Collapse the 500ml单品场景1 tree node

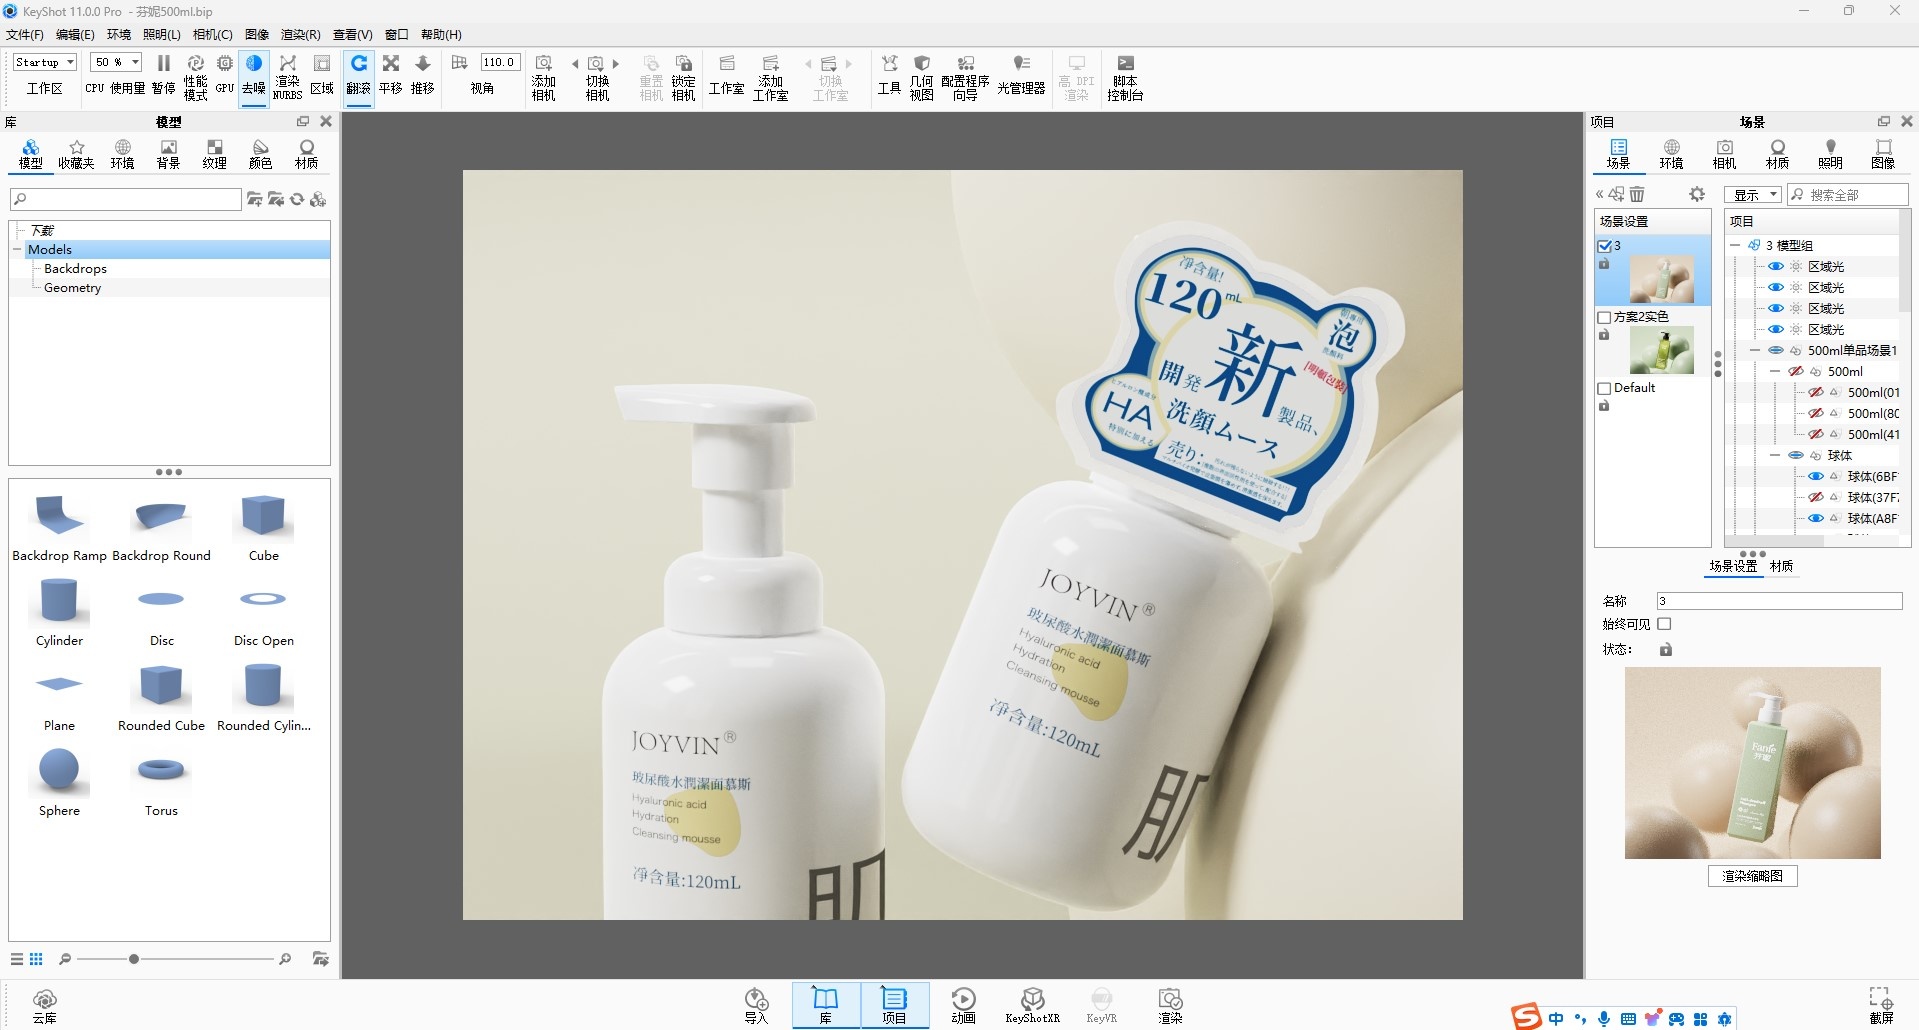(x=1755, y=351)
